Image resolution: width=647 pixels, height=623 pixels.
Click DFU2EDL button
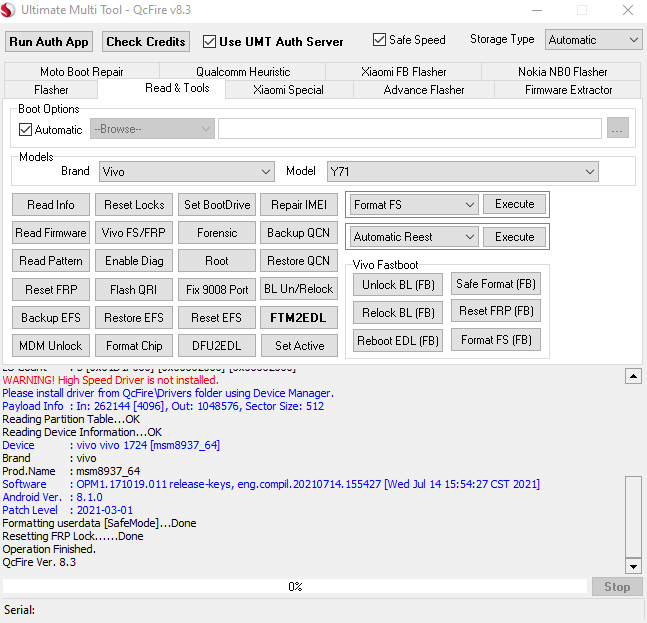tap(217, 346)
